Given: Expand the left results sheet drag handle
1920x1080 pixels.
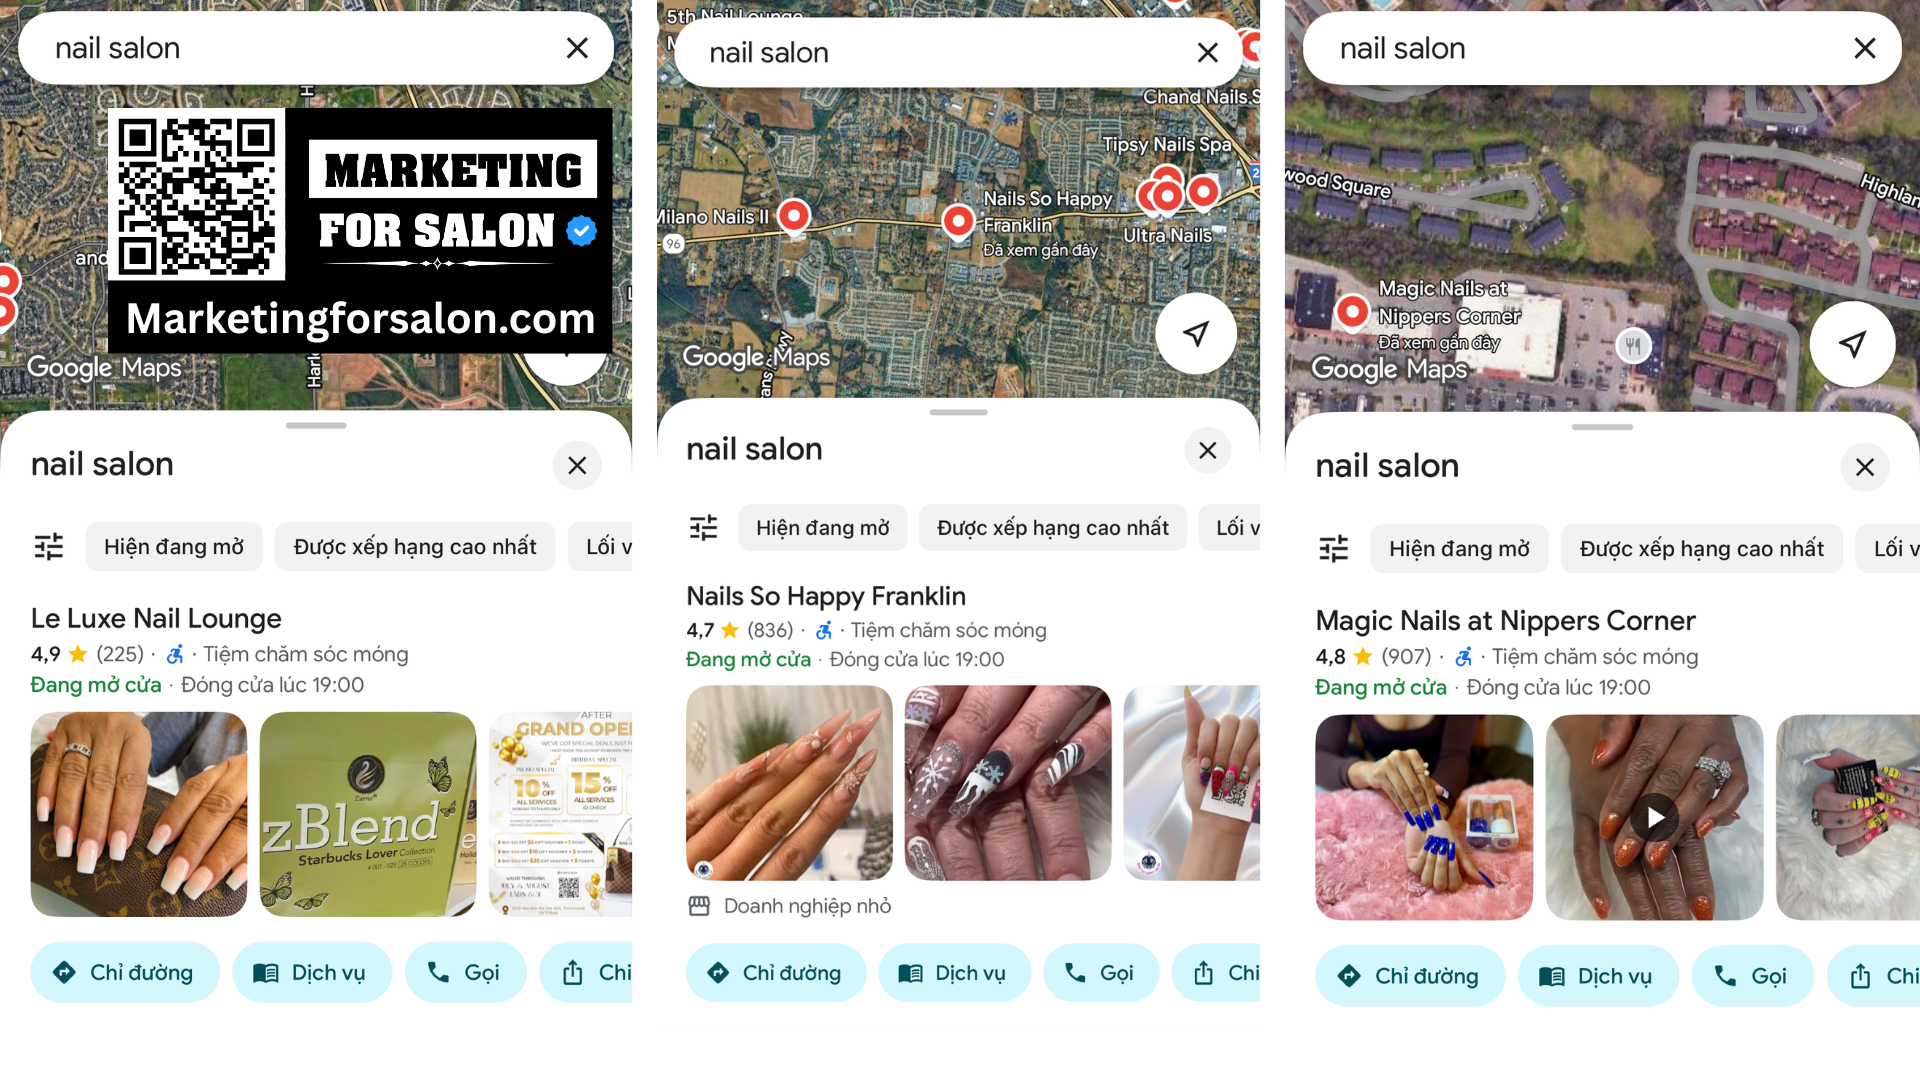Looking at the screenshot, I should point(316,425).
